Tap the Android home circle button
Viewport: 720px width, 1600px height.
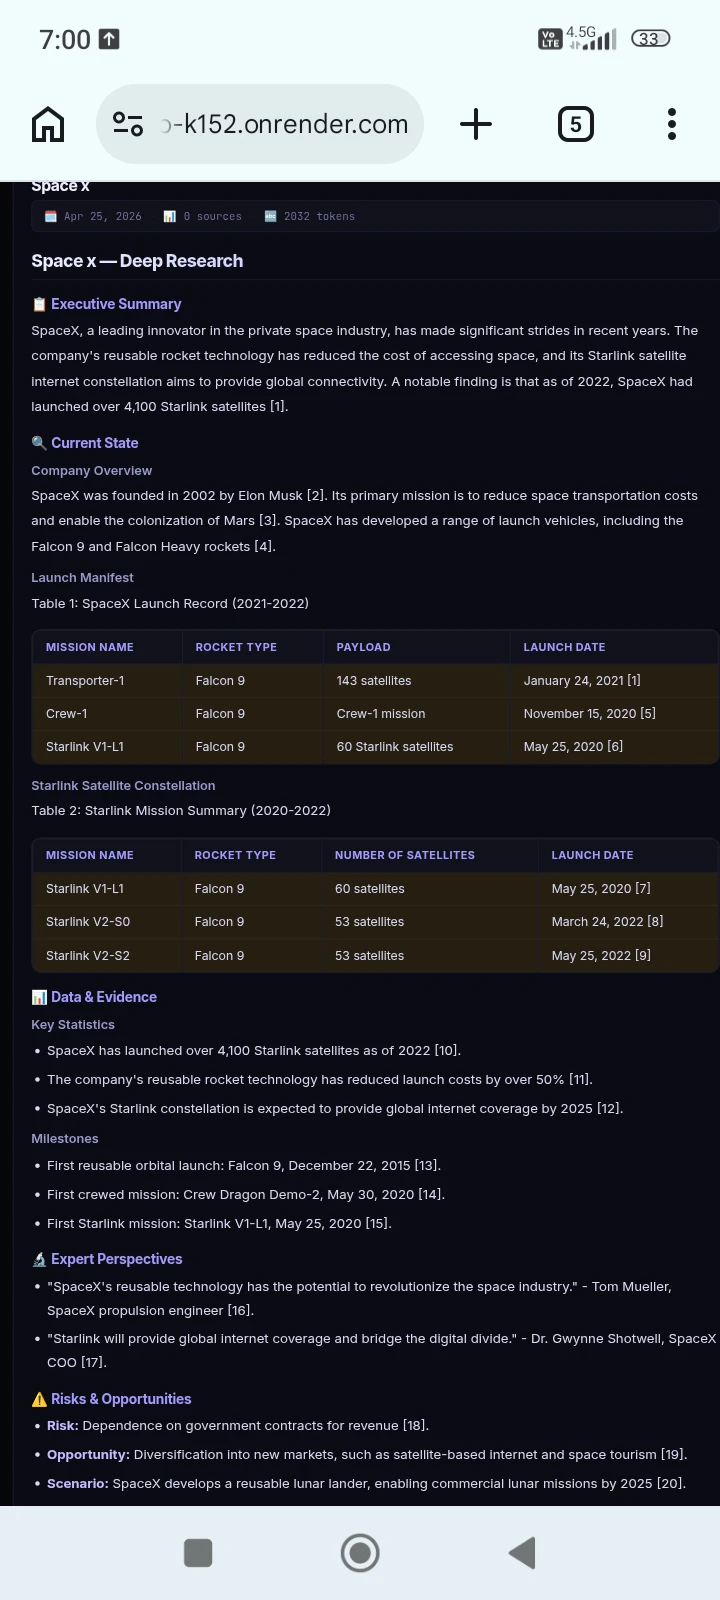360,1553
